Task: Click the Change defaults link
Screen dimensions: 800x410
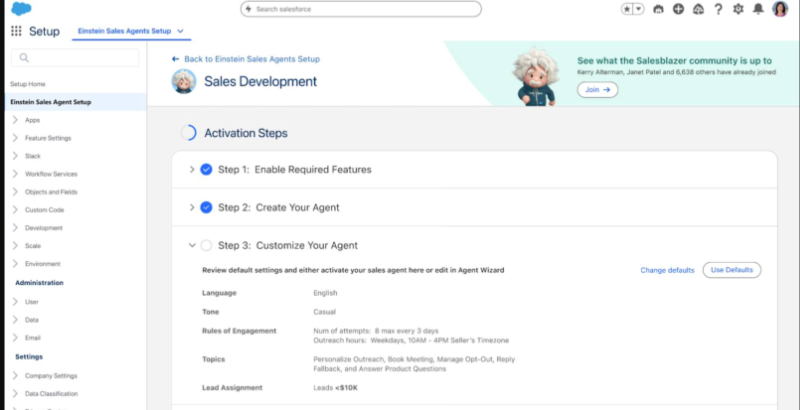Action: click(667, 270)
